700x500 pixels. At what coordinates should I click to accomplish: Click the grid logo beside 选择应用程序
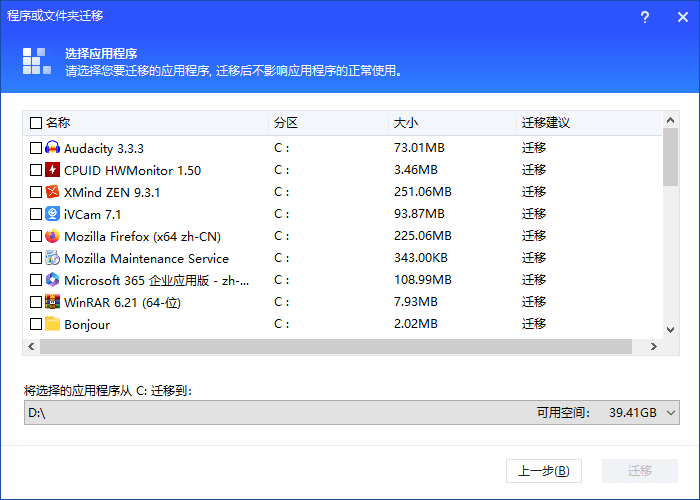37,61
